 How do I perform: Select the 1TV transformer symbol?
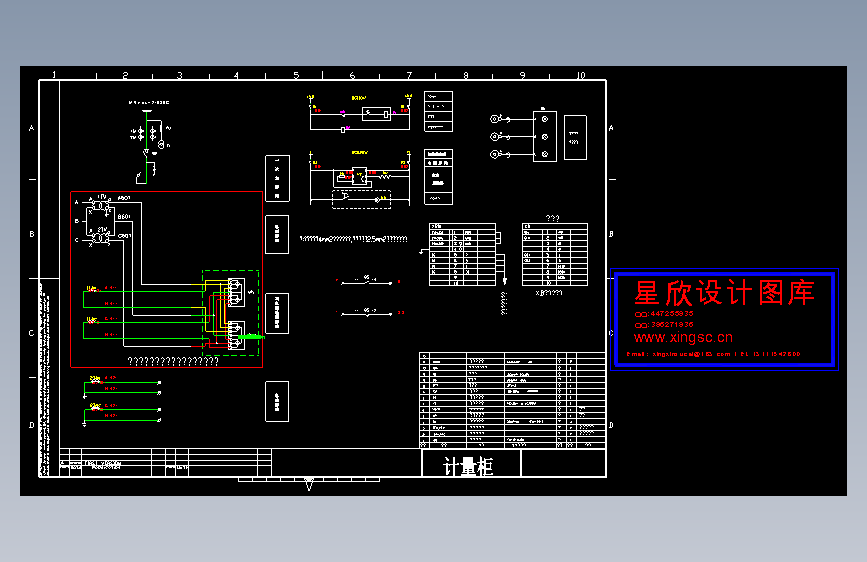tap(101, 204)
